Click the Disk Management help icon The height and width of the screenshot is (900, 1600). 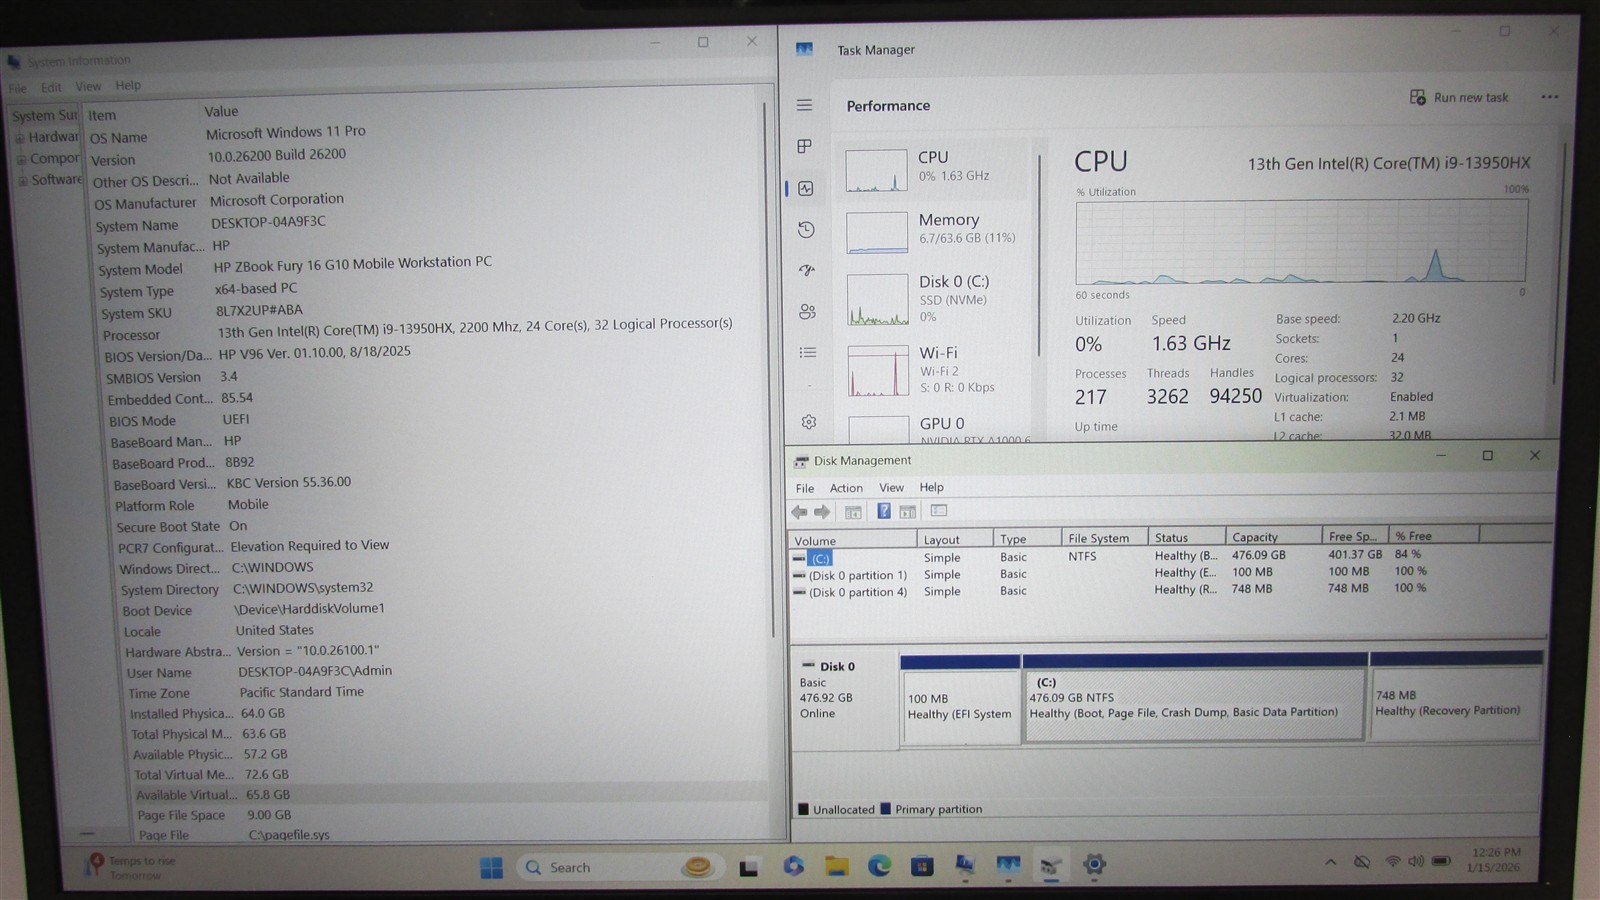(x=884, y=511)
